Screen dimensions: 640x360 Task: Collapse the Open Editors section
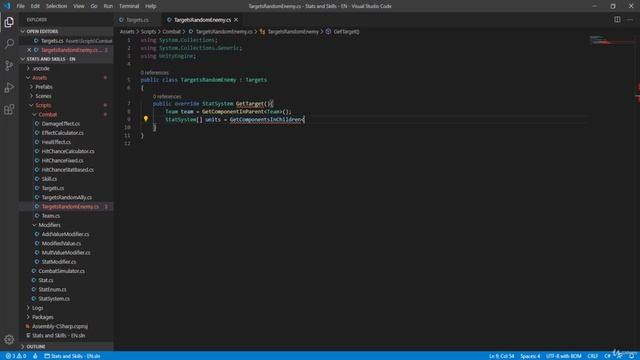point(42,31)
